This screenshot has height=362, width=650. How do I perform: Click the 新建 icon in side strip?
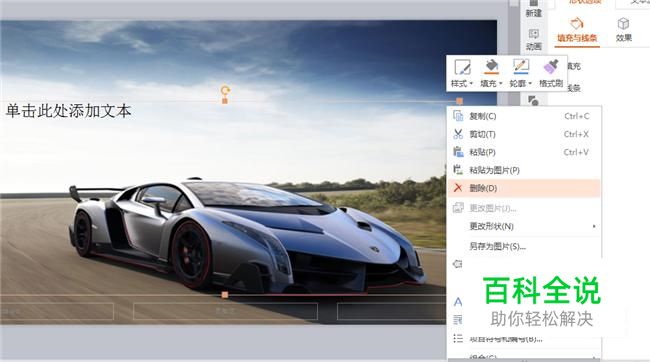(x=534, y=8)
